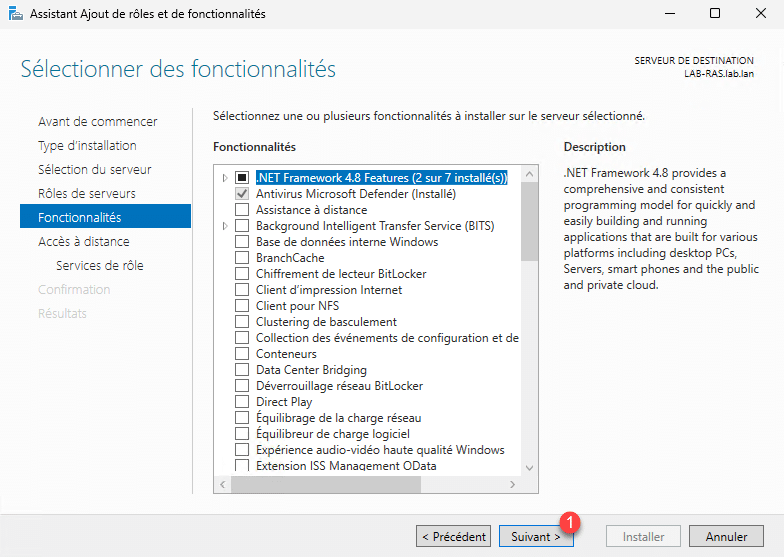Enable Chiffrement de lecteur BitLocker

[x=241, y=274]
